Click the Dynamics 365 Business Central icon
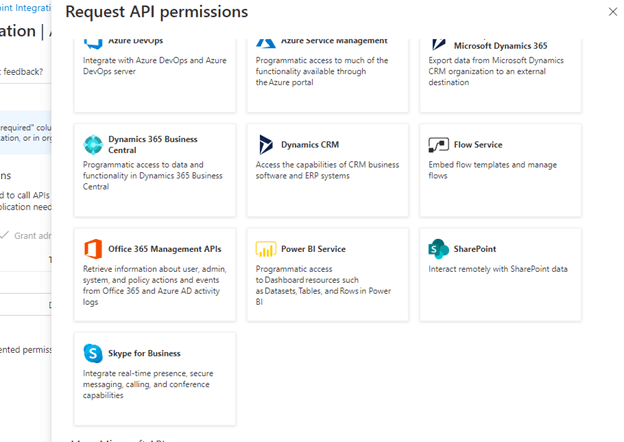Viewport: 624px width, 442px height. point(93,144)
